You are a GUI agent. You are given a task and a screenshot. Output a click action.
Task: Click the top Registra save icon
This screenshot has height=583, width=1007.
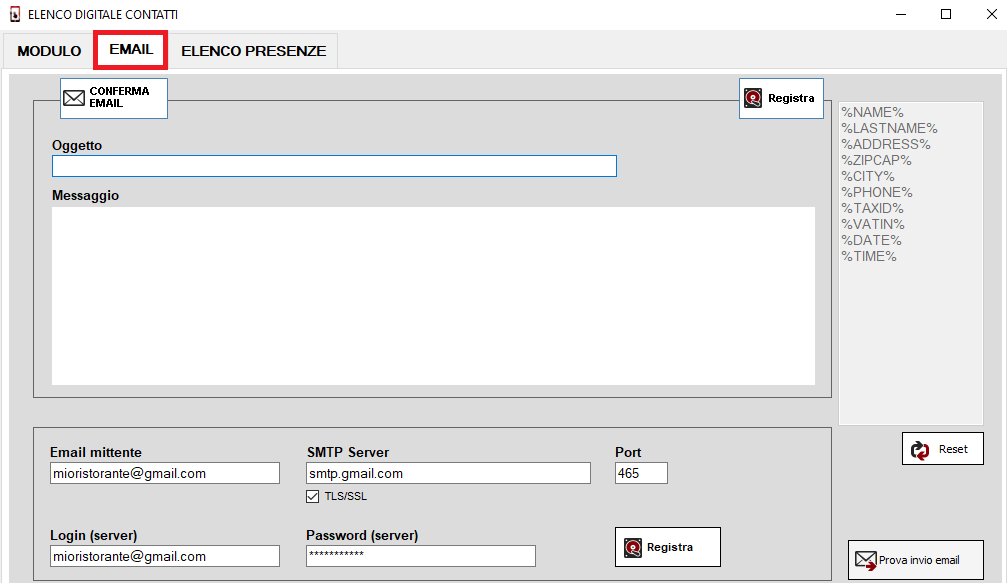753,98
